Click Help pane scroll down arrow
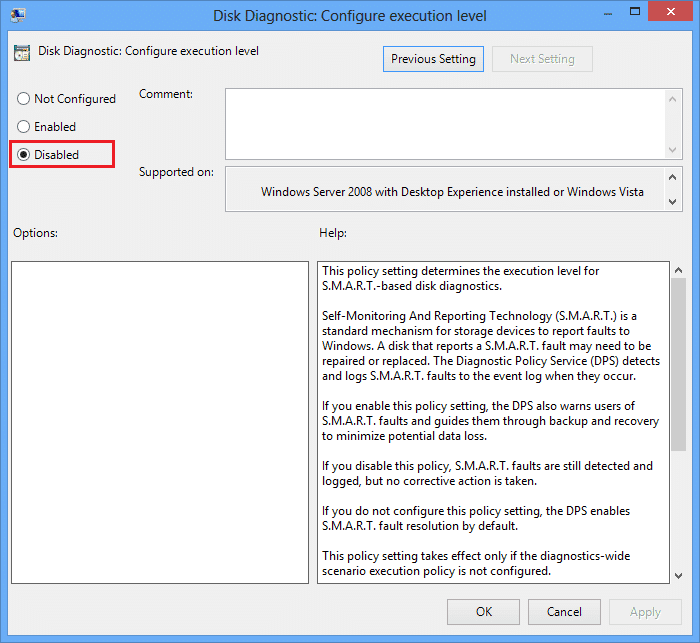 [x=679, y=576]
